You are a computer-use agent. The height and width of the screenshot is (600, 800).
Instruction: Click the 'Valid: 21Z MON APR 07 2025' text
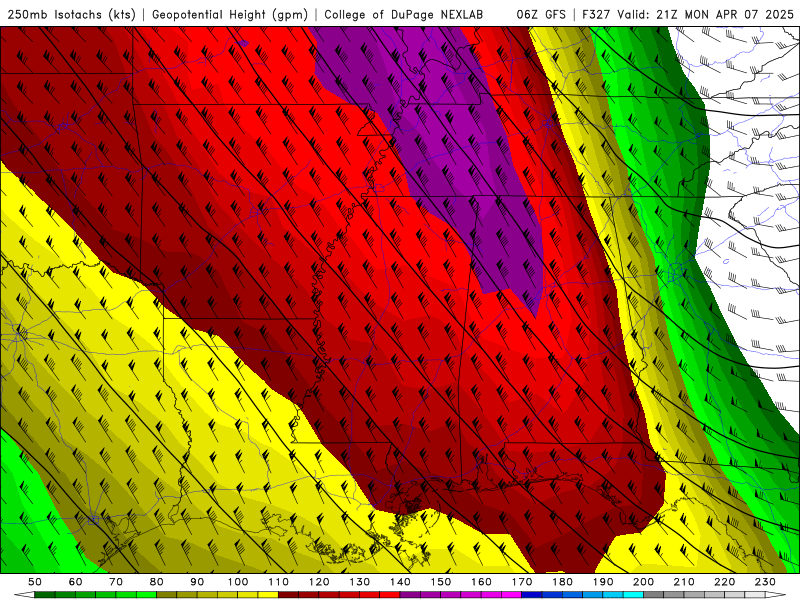[x=705, y=15]
